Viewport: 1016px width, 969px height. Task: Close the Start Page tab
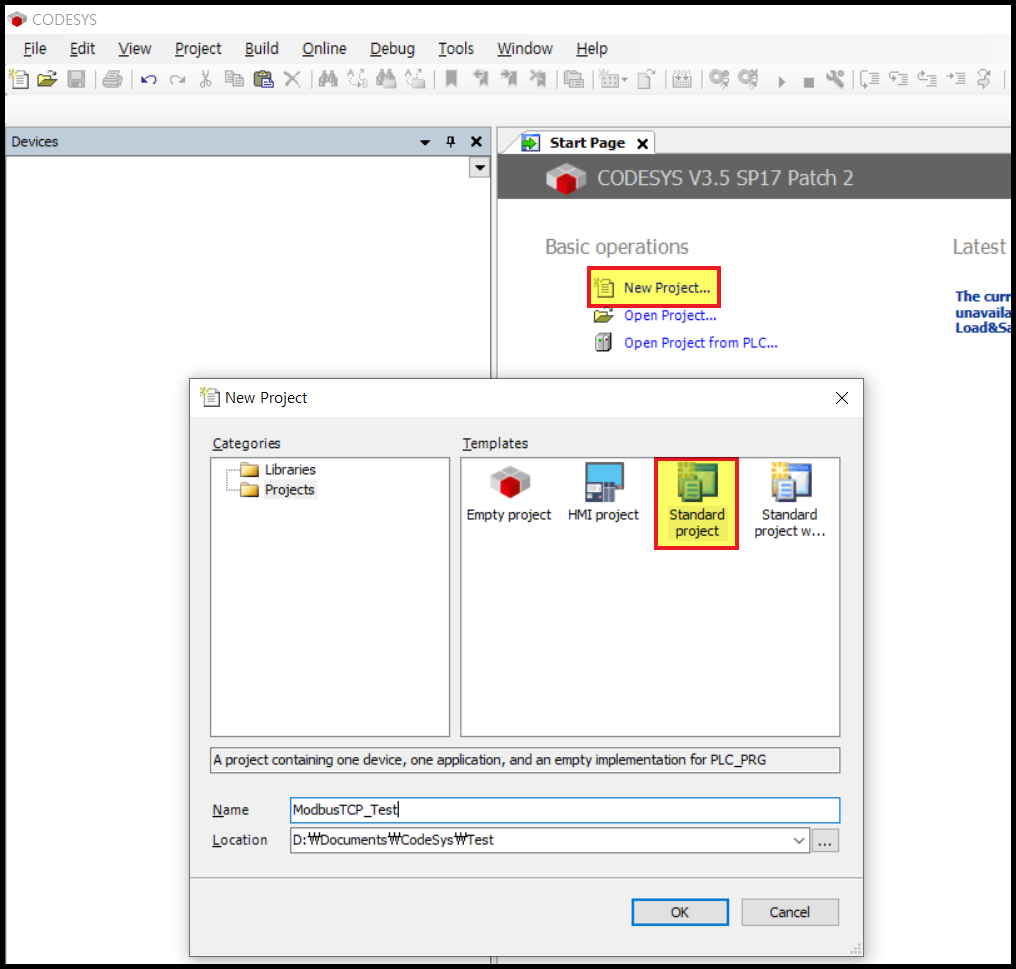pyautogui.click(x=642, y=143)
